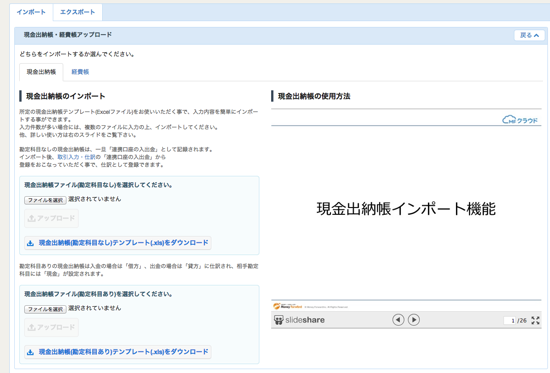Image resolution: width=550 pixels, height=373 pixels.
Task: Choose file for 勘定科目なし cash book
Action: click(x=45, y=200)
